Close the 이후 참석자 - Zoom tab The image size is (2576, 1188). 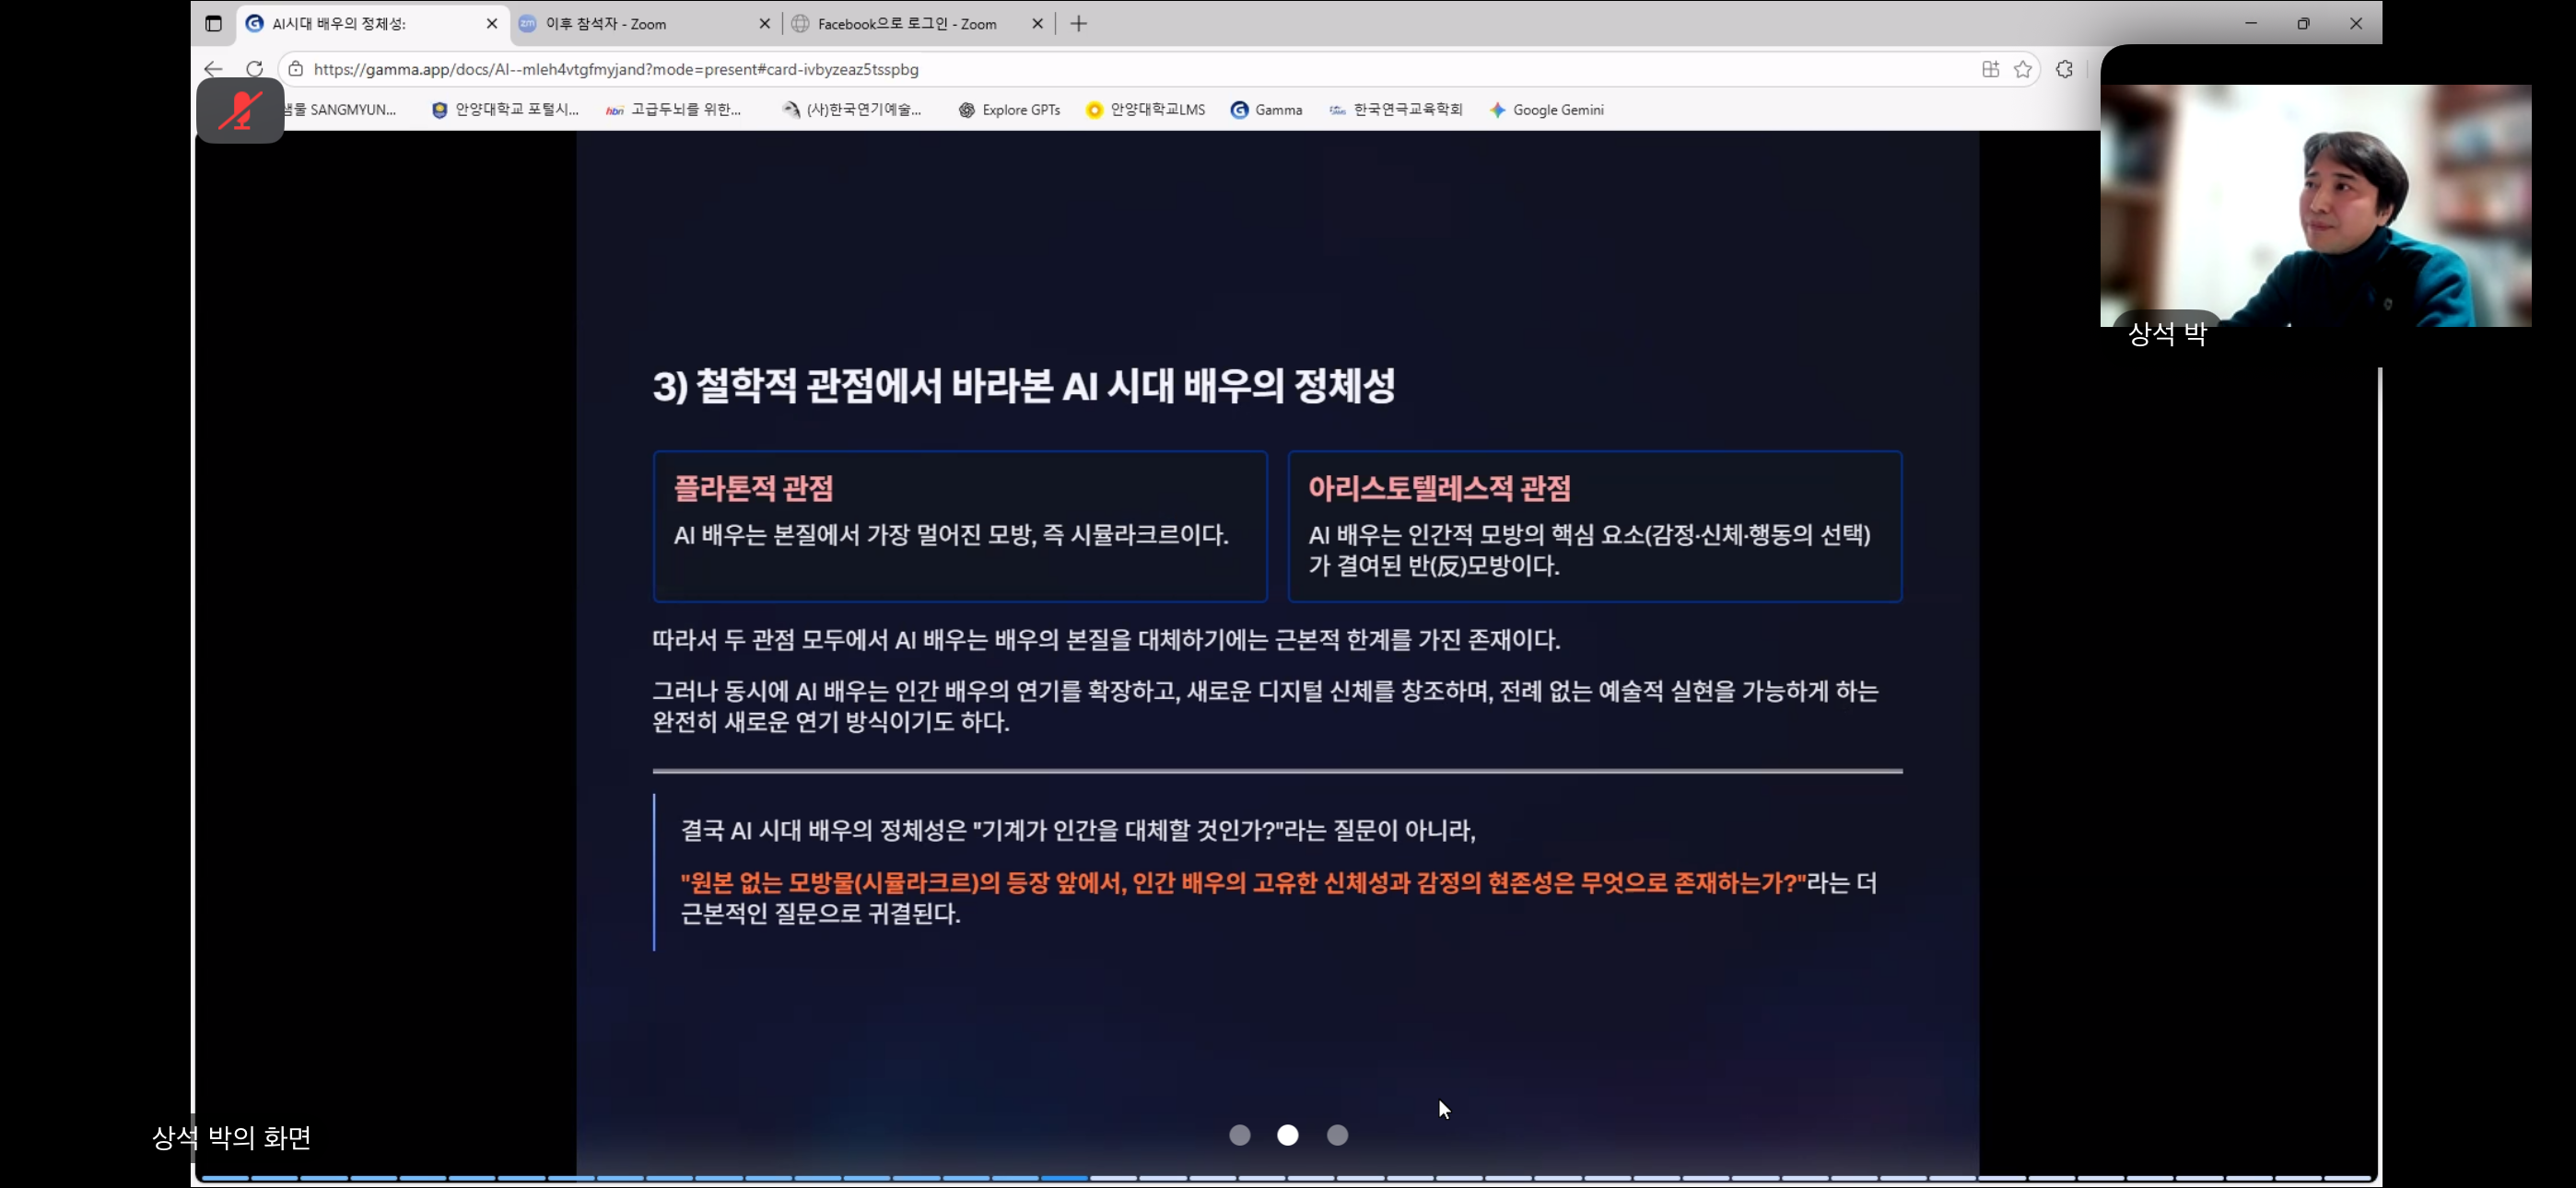pos(765,23)
